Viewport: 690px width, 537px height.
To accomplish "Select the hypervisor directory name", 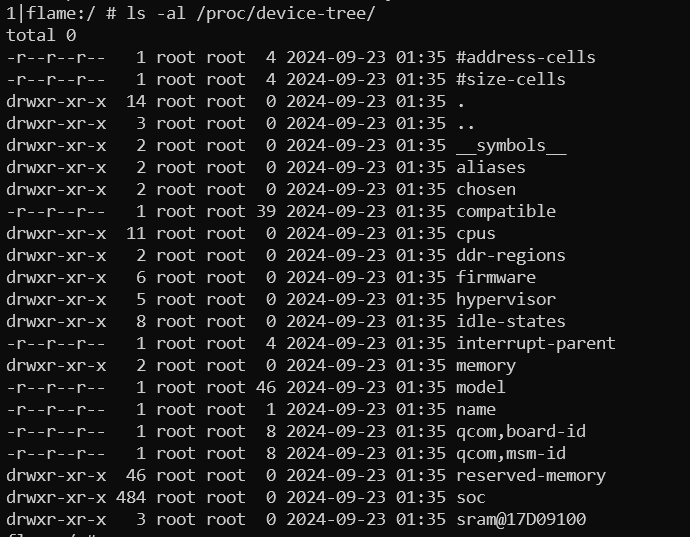I will (x=505, y=299).
